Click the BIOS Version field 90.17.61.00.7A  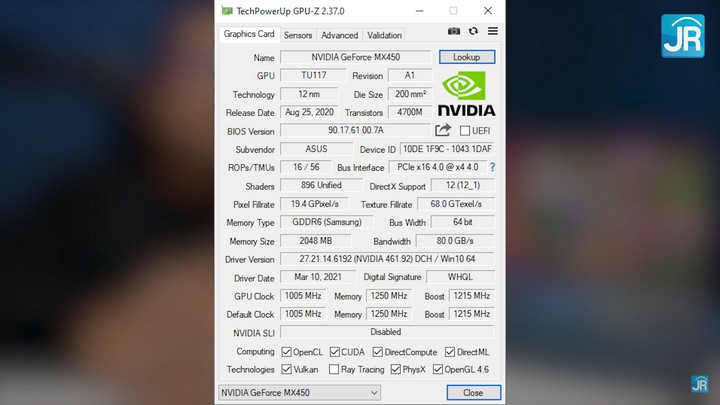coord(355,130)
